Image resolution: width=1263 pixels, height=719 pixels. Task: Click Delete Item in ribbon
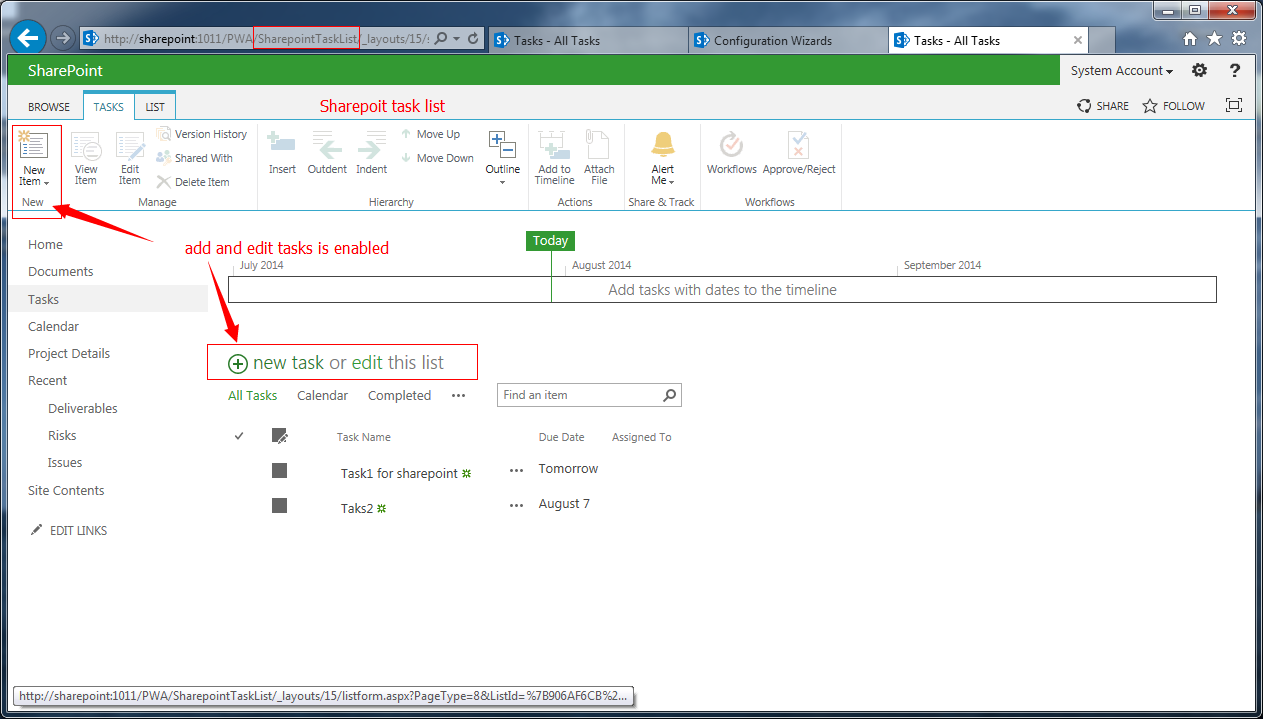click(193, 182)
